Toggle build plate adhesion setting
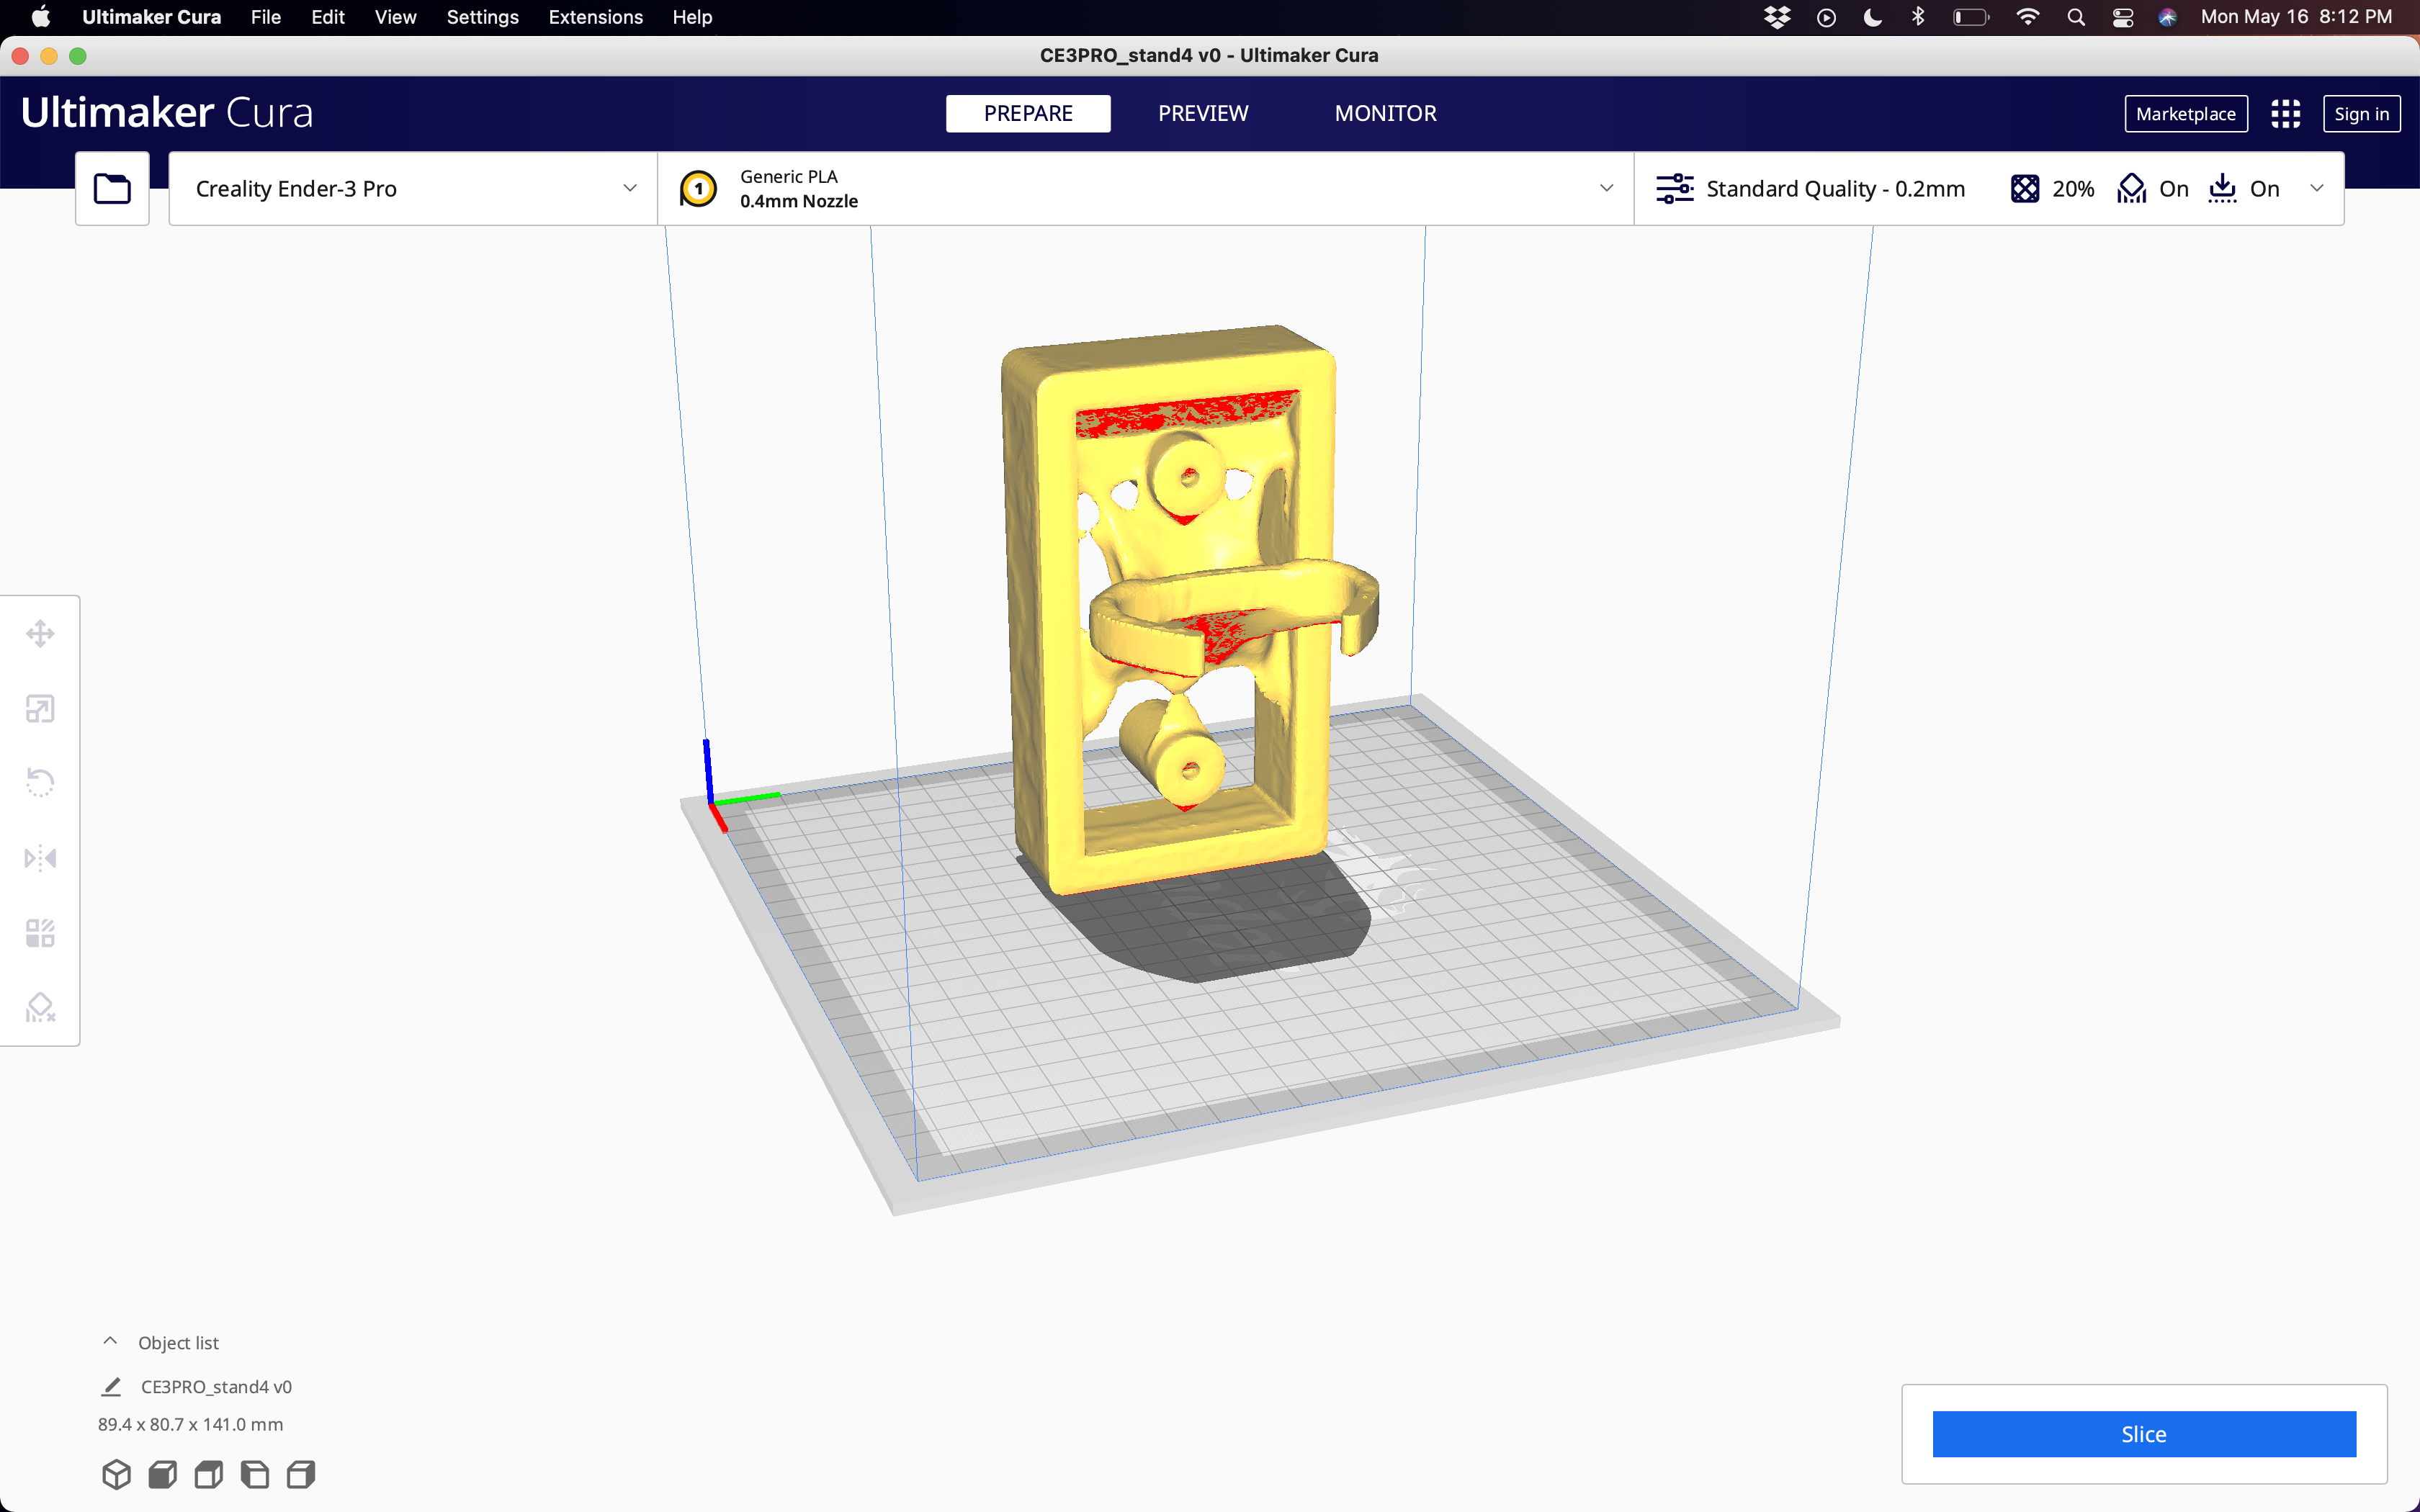 click(x=2245, y=188)
